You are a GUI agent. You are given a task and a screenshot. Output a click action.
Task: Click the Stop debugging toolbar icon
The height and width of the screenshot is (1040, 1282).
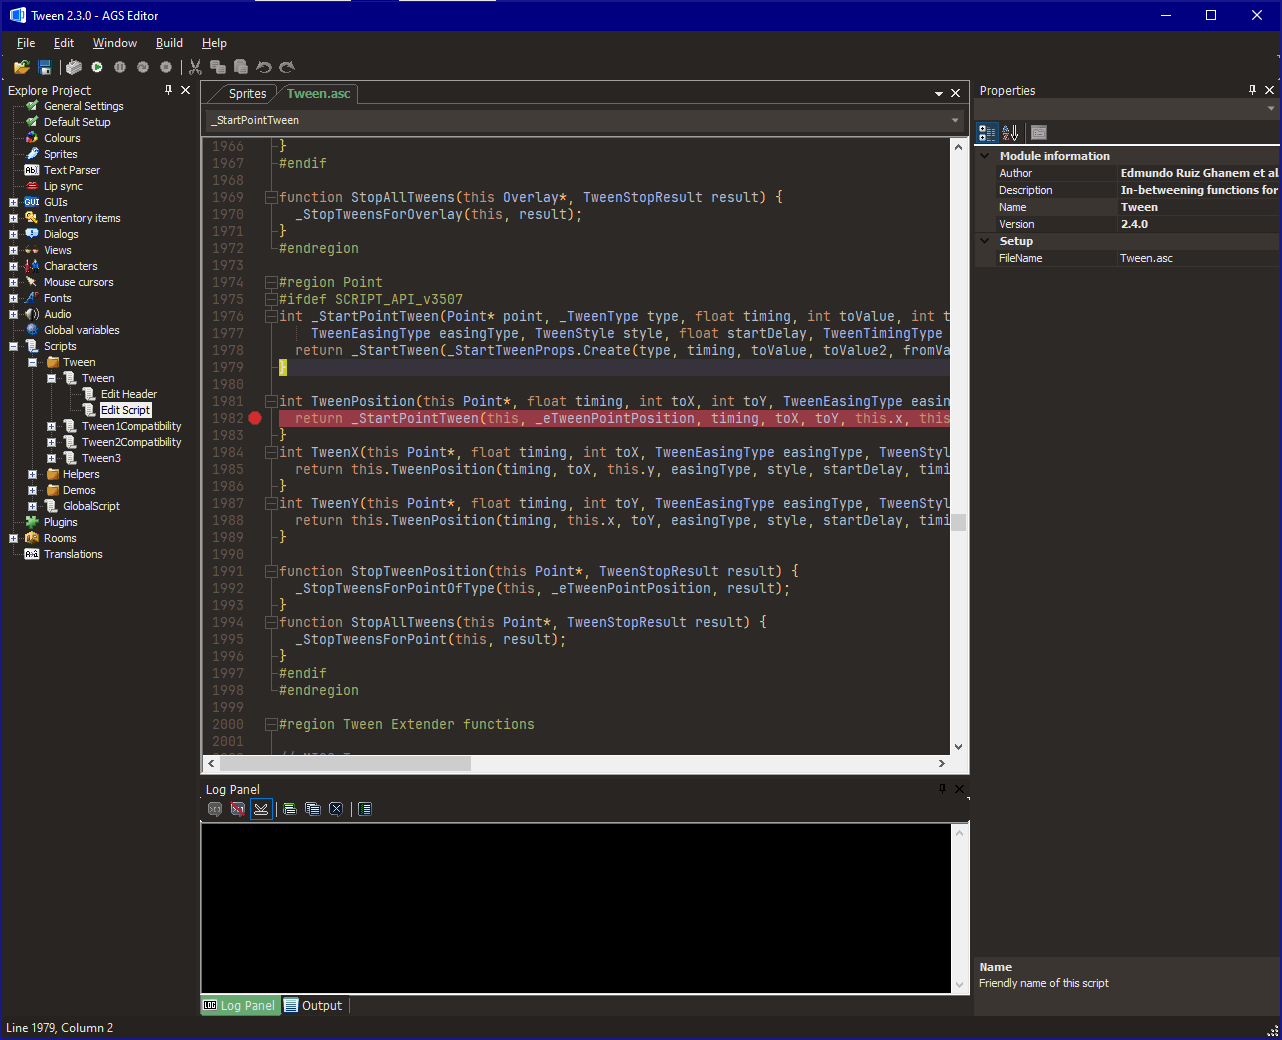pos(166,67)
